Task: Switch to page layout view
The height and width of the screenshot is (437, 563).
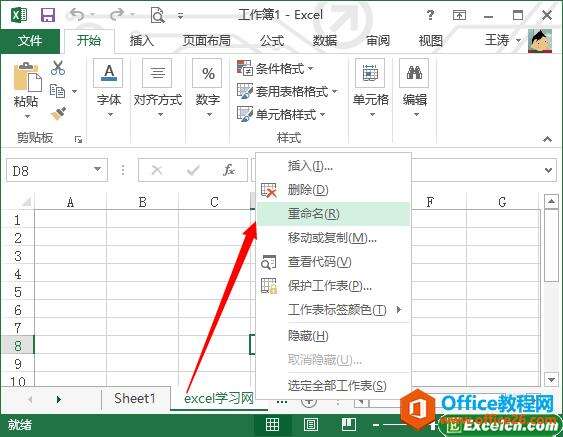Action: point(311,425)
